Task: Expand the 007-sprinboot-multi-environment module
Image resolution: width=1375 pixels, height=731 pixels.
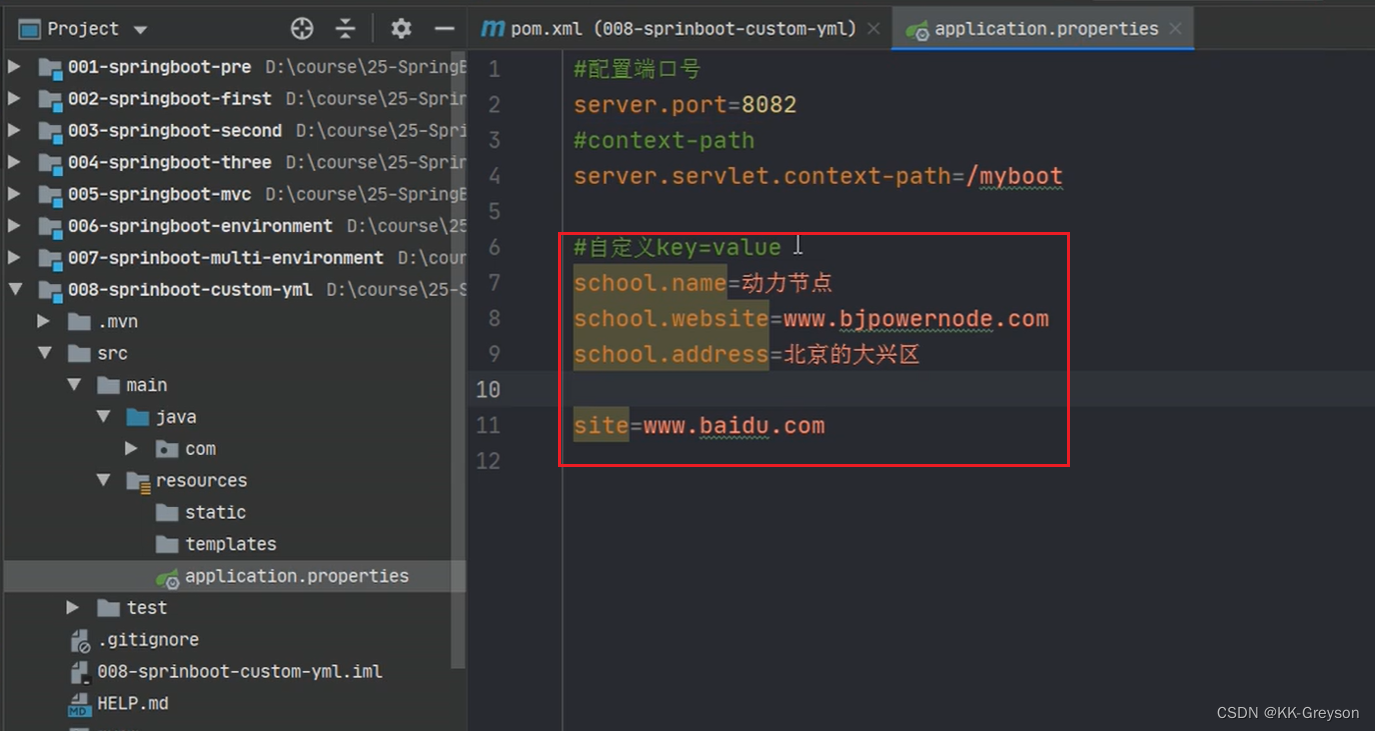Action: [14, 258]
